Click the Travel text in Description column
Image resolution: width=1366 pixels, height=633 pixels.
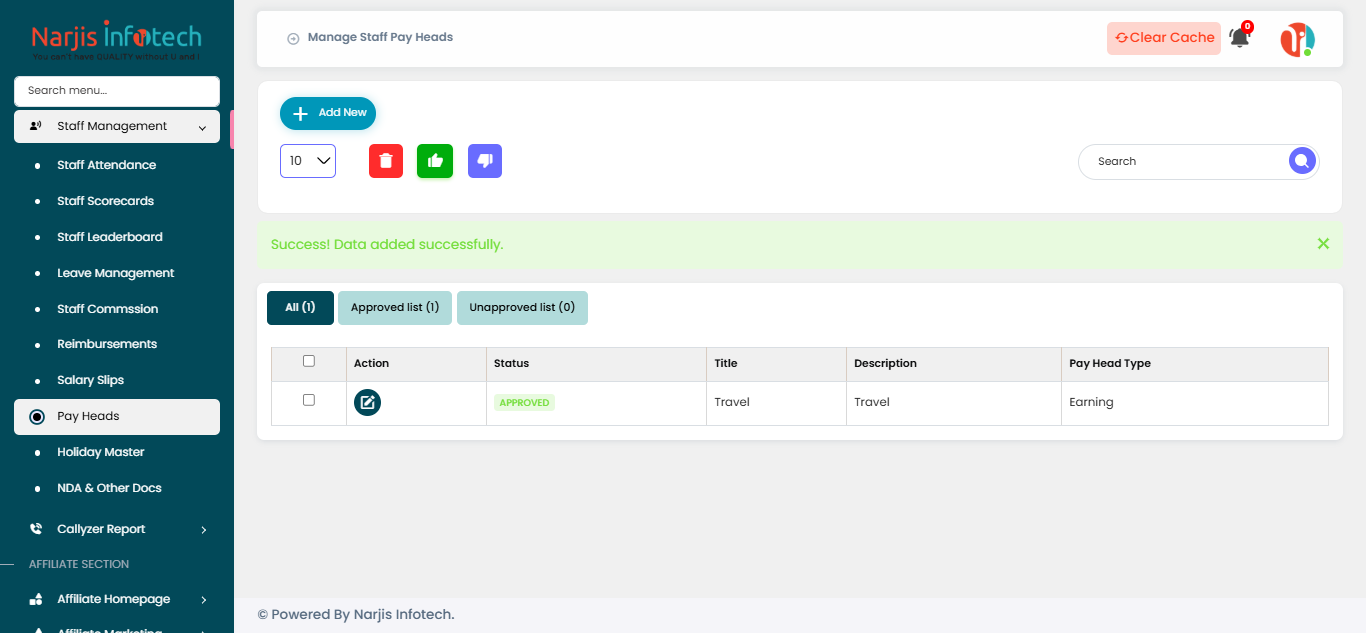872,402
